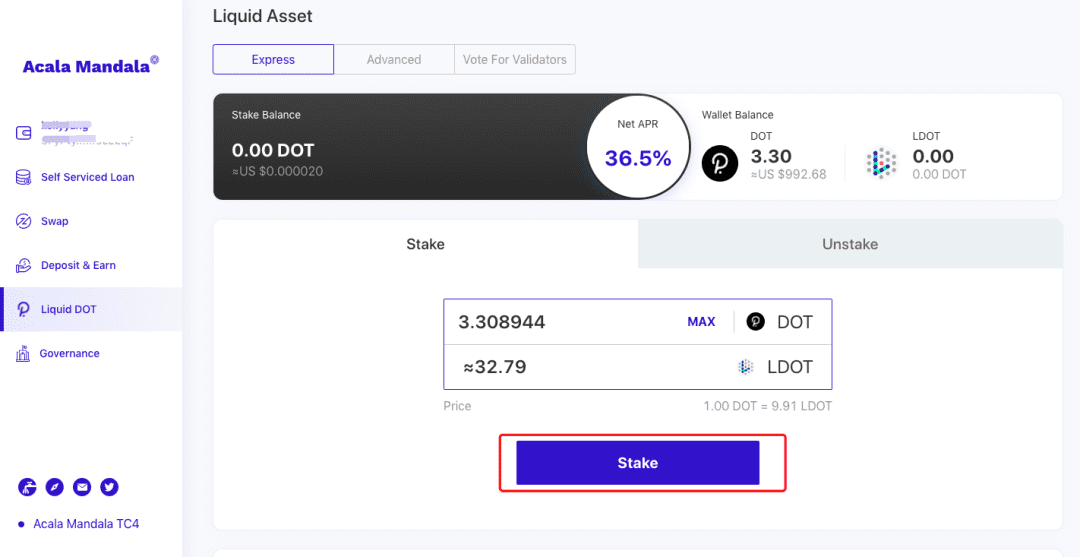This screenshot has height=557, width=1080.
Task: Click the network status dot beside Acala Mandala TC4
Action: 21,524
